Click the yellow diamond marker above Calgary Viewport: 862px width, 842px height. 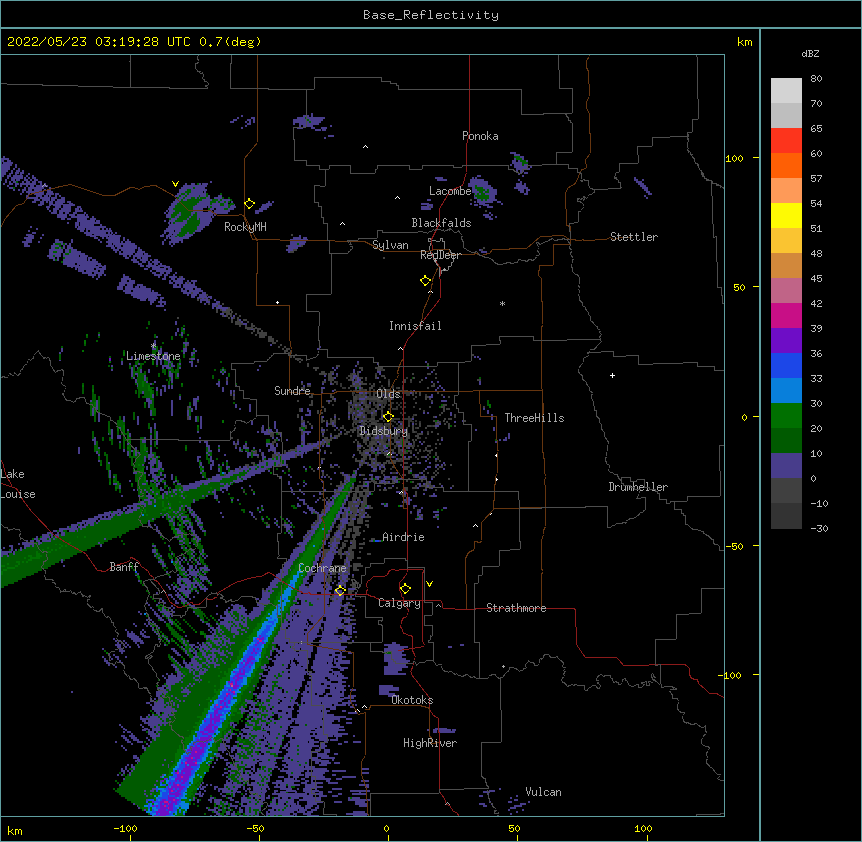405,589
